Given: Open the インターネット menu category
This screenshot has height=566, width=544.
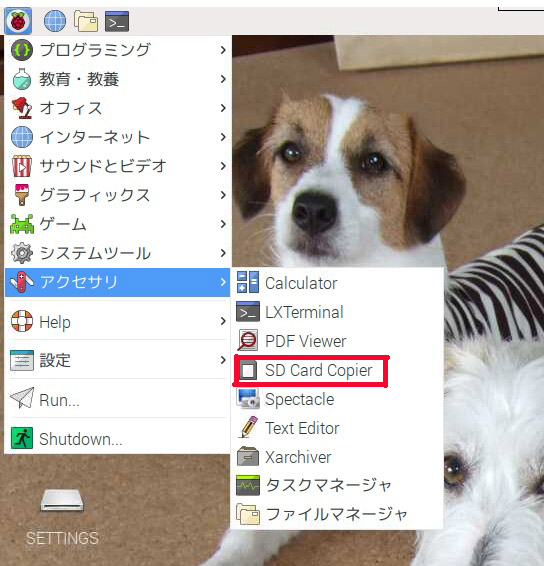Looking at the screenshot, I should (117, 137).
